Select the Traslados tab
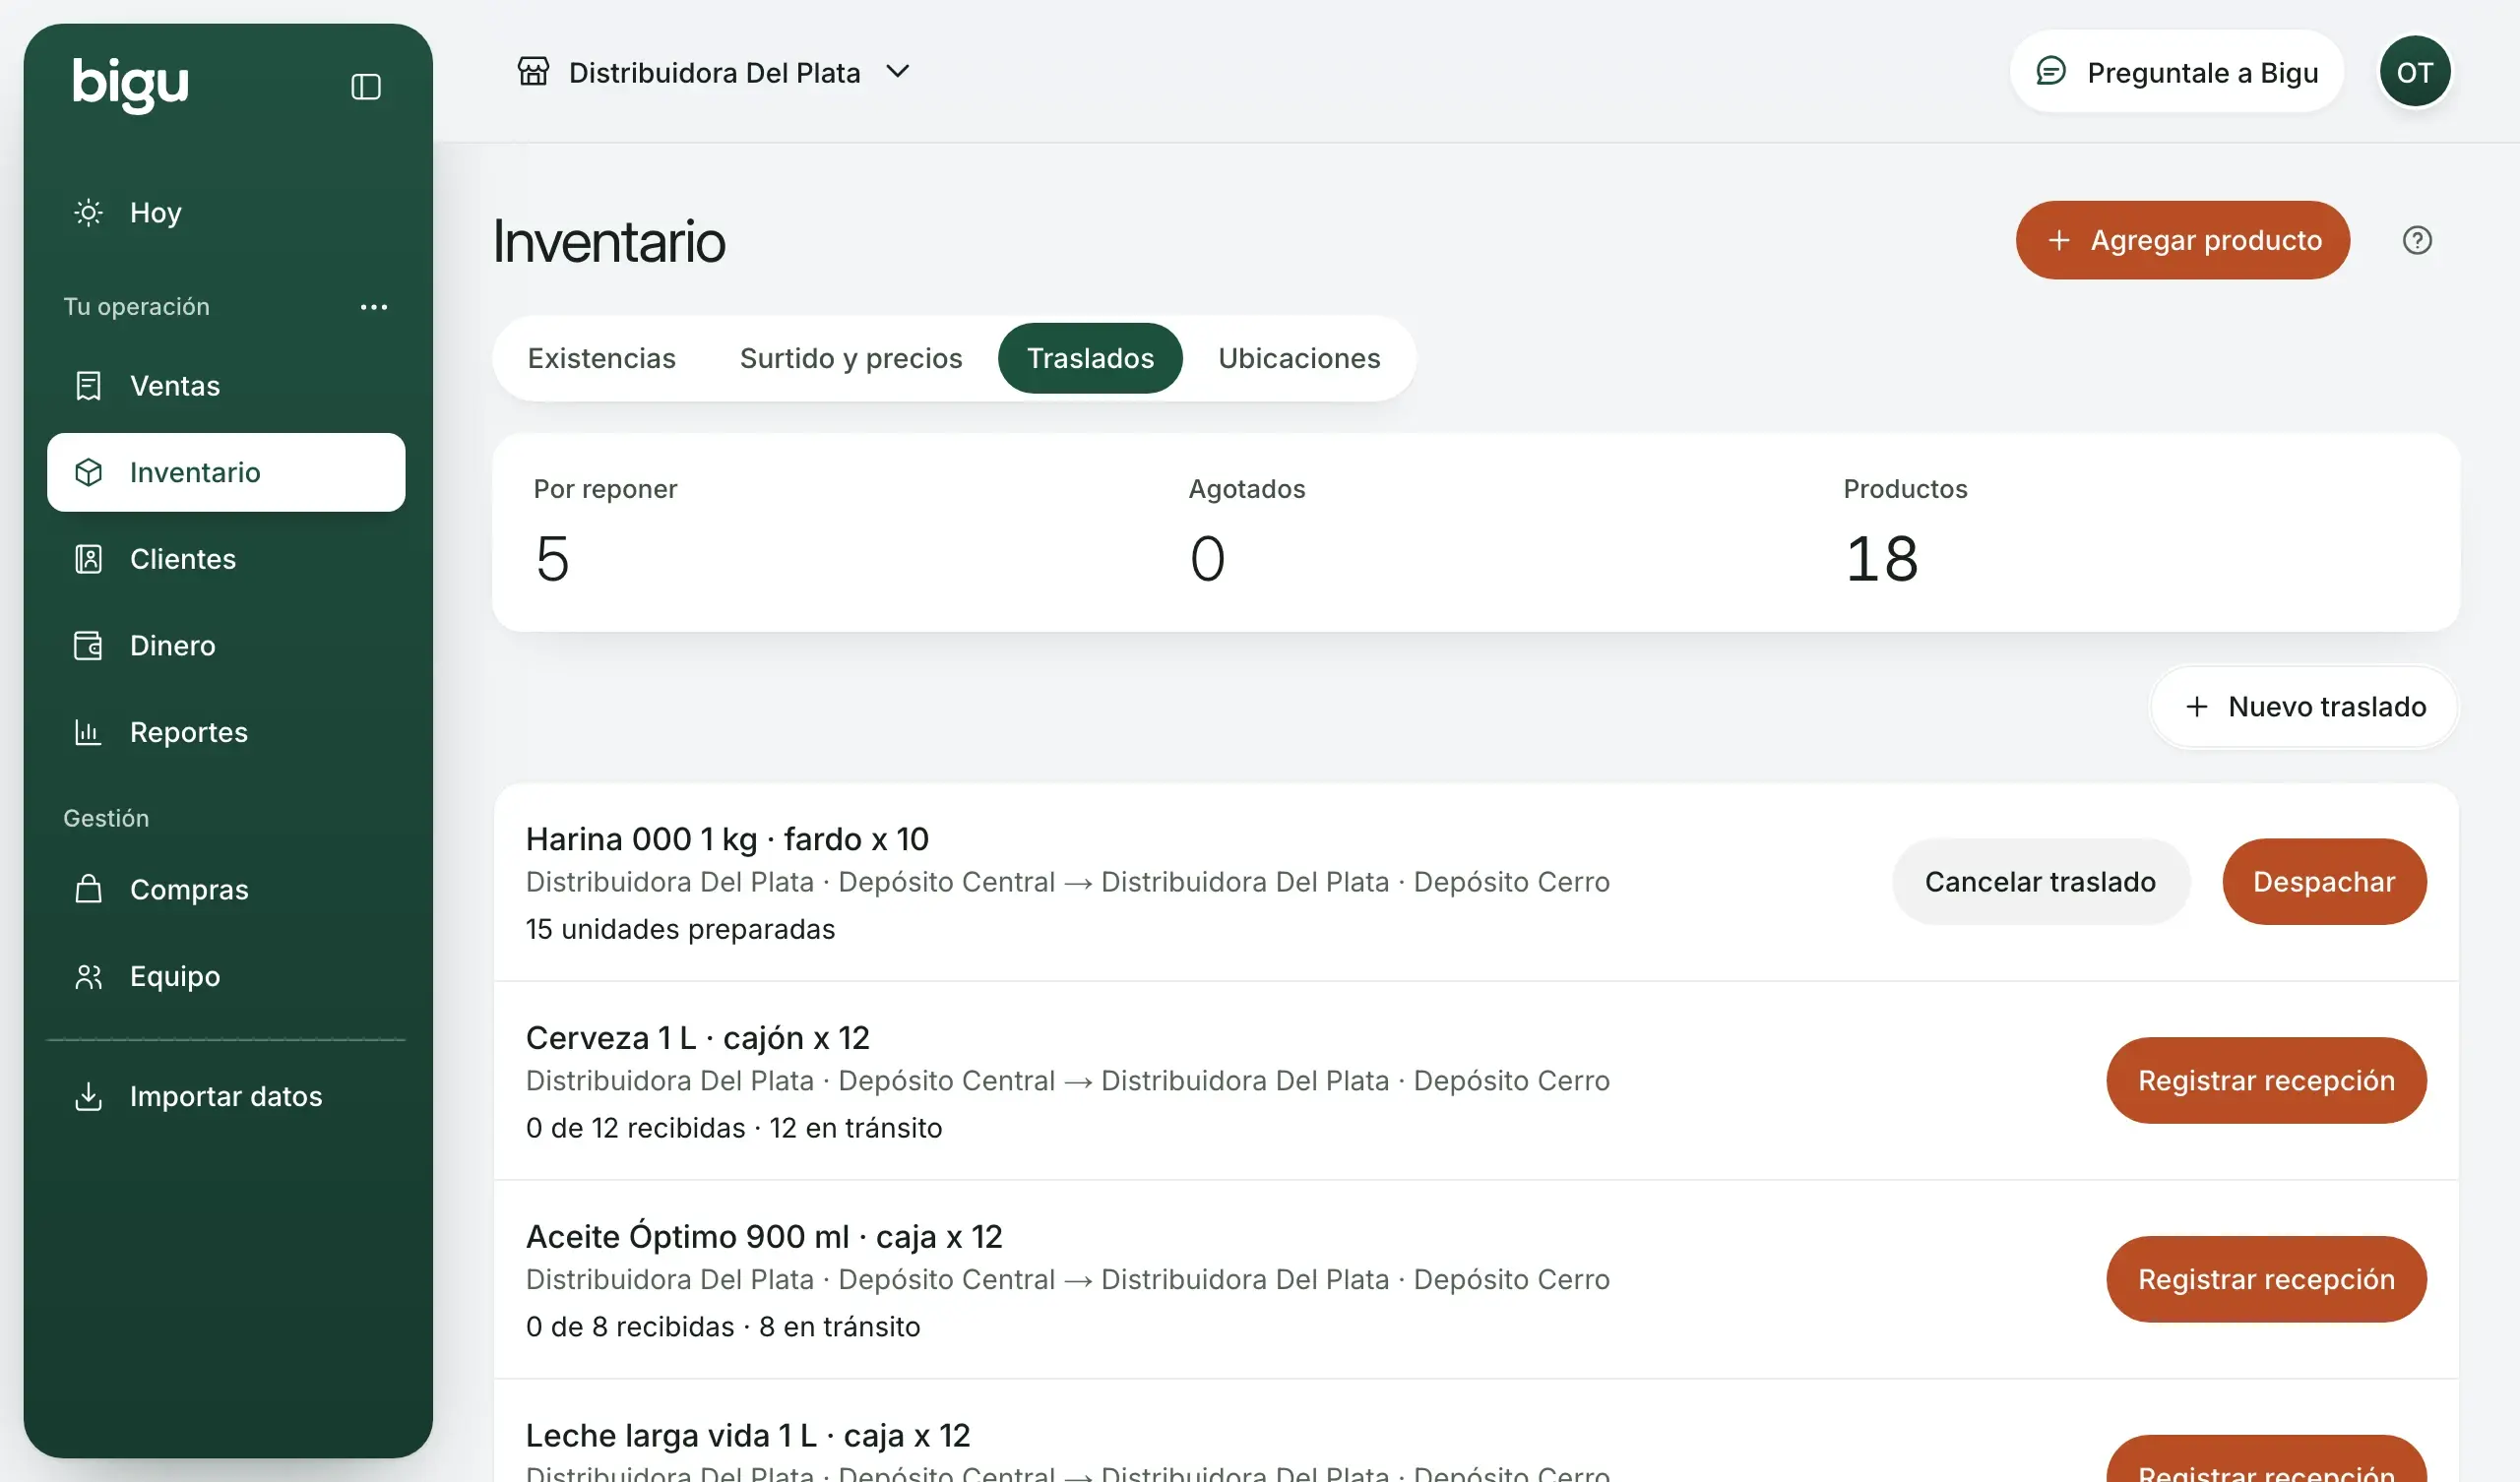This screenshot has width=2520, height=1482. 1090,359
